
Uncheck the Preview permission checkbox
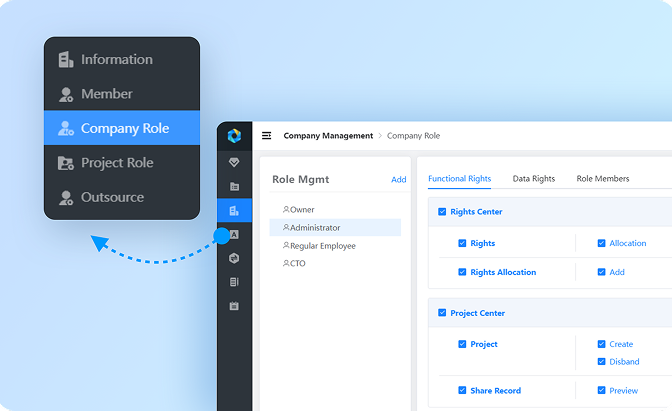[x=601, y=391]
